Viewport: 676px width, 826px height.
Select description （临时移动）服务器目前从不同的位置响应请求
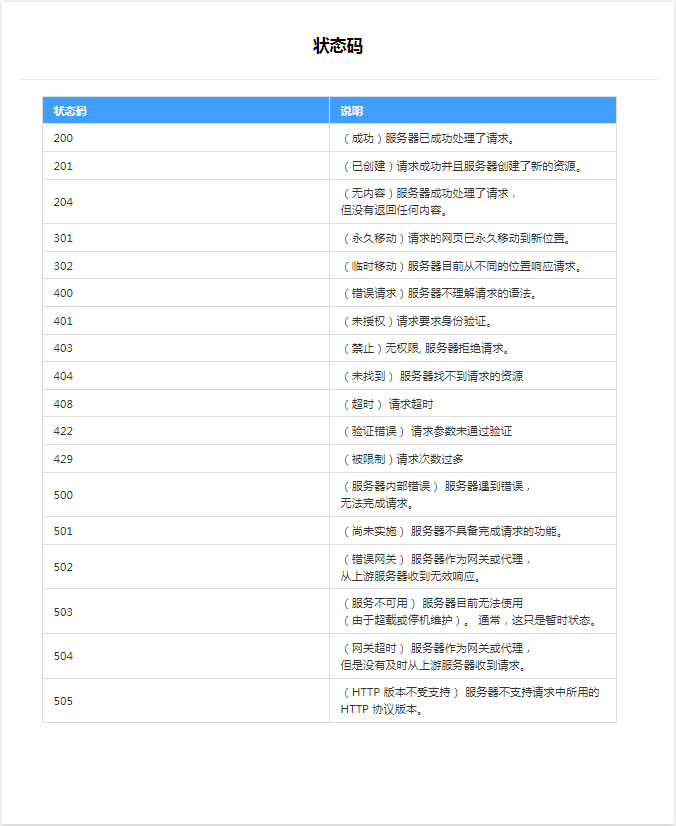[473, 266]
